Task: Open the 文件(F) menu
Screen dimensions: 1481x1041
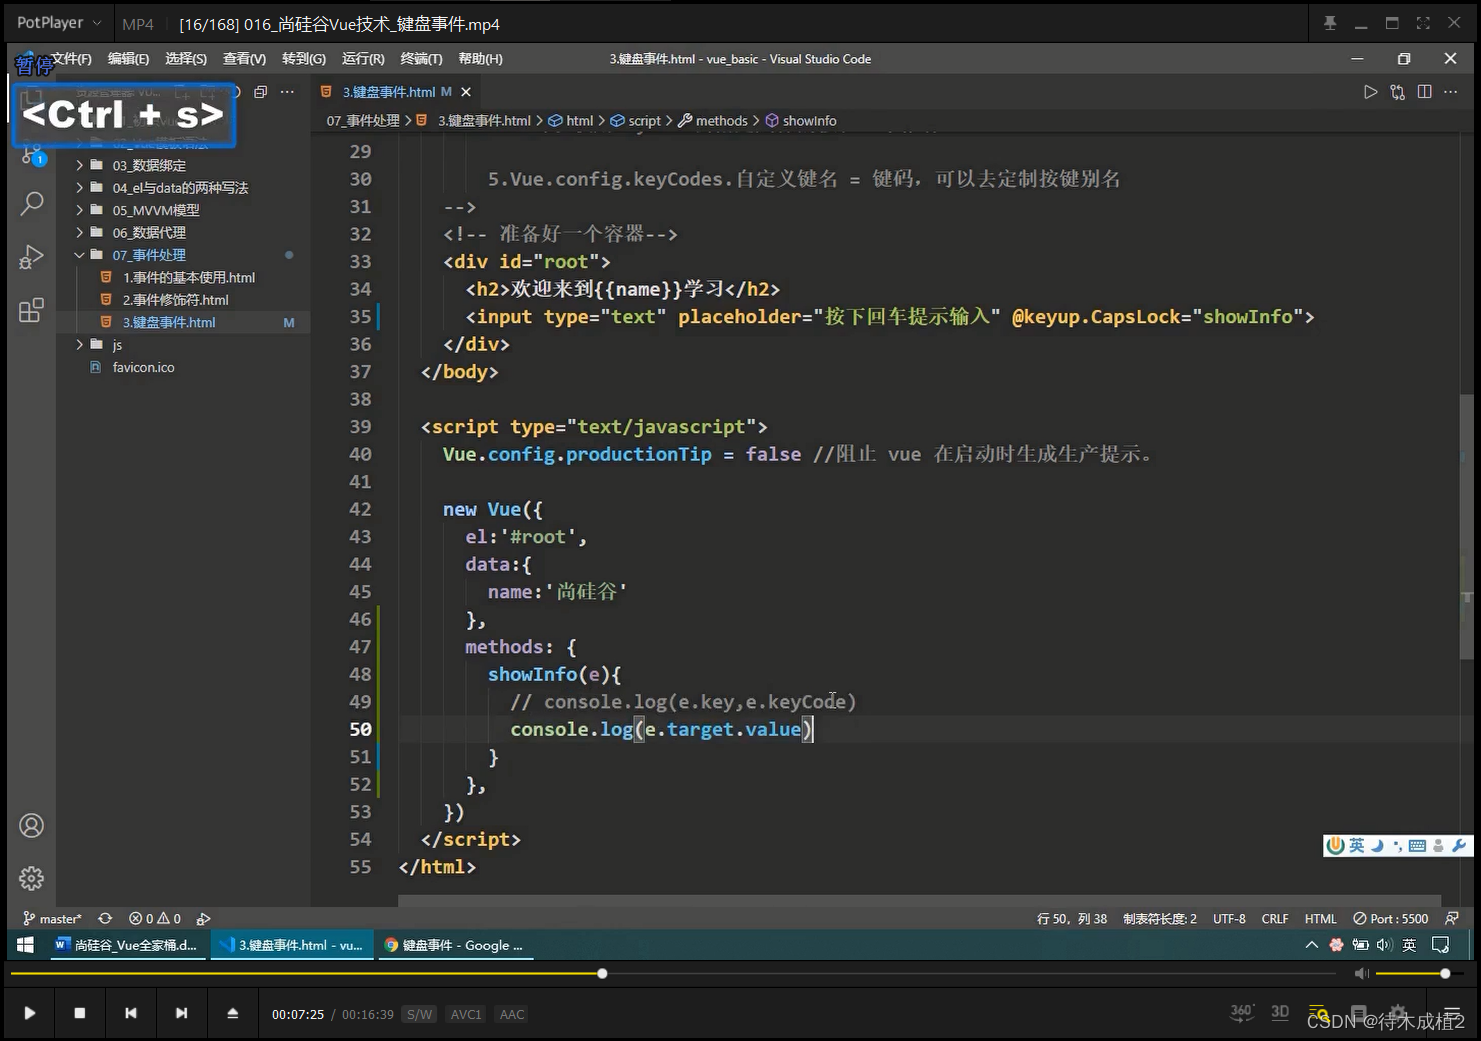Action: tap(72, 59)
